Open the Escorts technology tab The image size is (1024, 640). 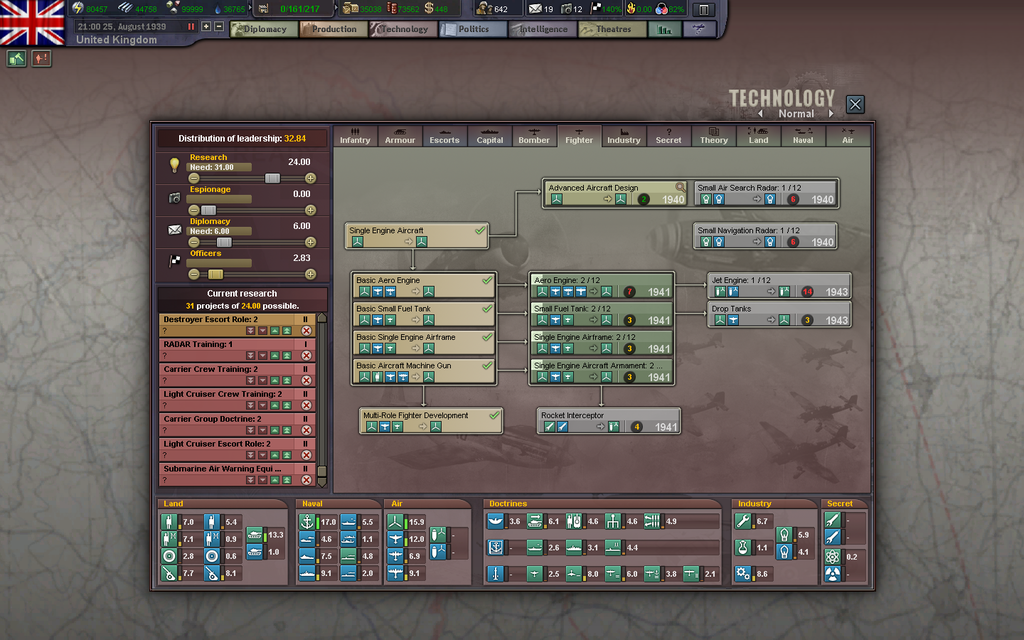444,136
